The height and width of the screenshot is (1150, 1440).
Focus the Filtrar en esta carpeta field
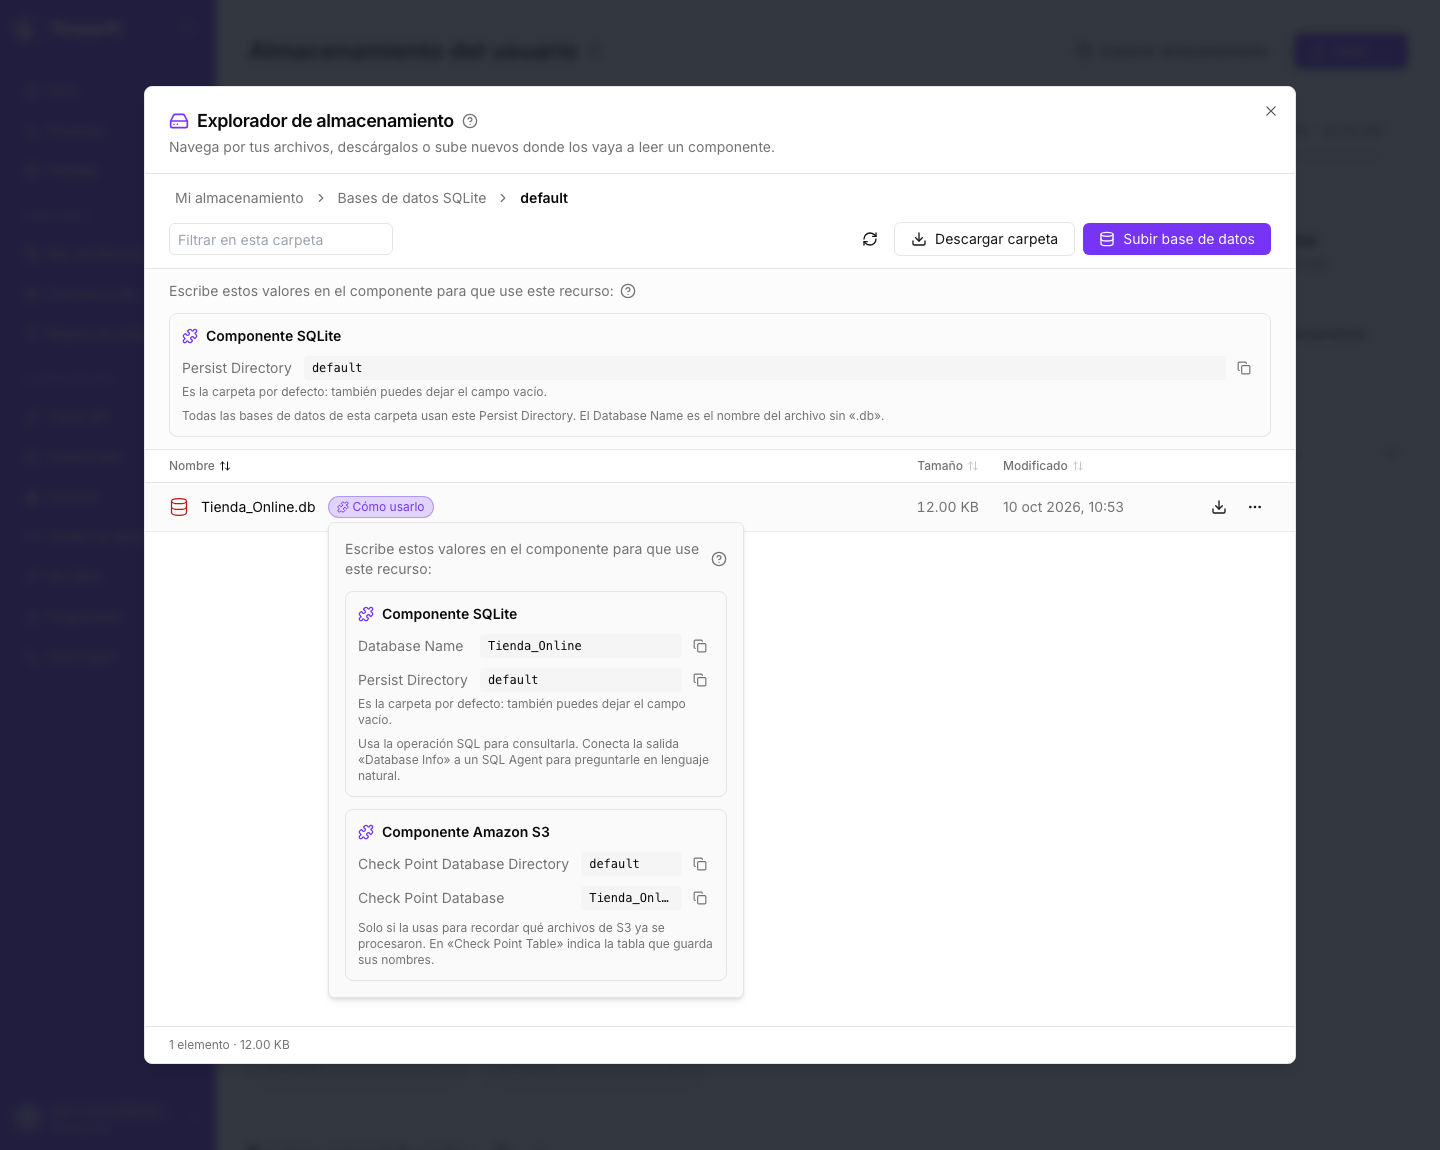281,239
